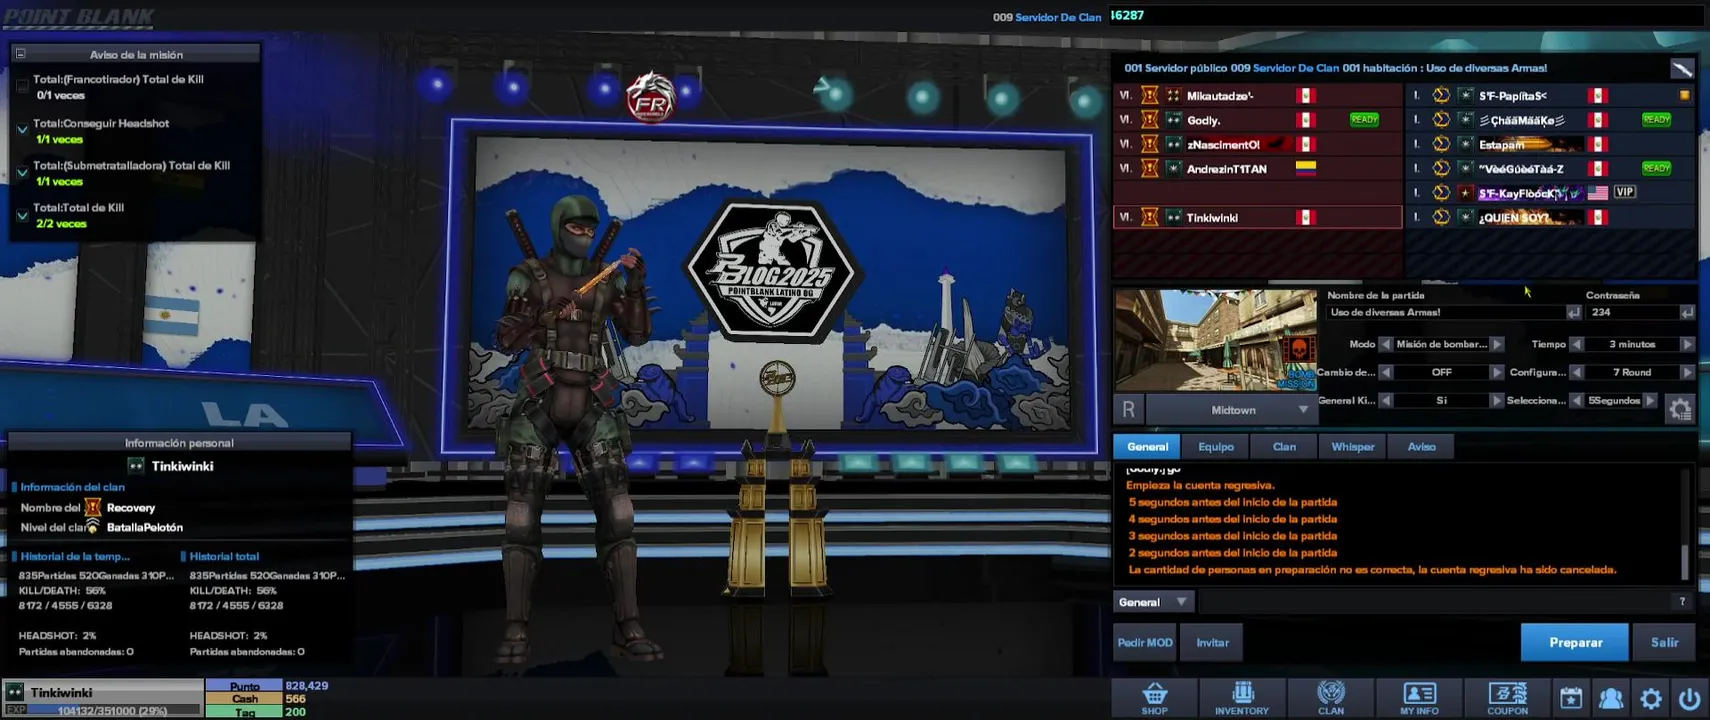Click the Pedir MOD button
Screen dimensions: 1710x720
(x=1145, y=642)
